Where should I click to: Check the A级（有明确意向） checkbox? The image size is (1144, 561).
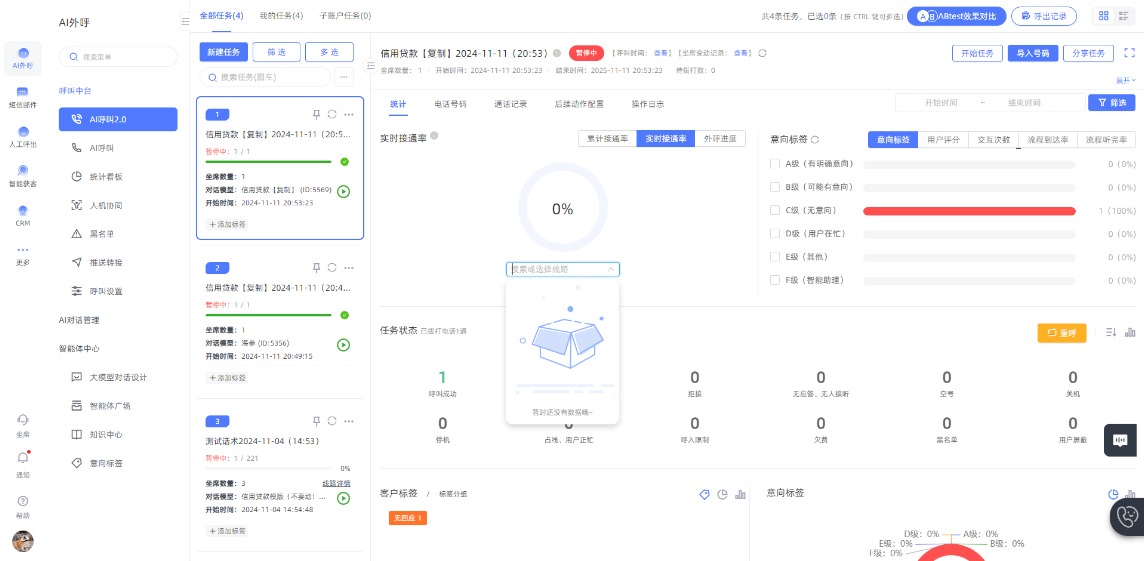coord(775,163)
